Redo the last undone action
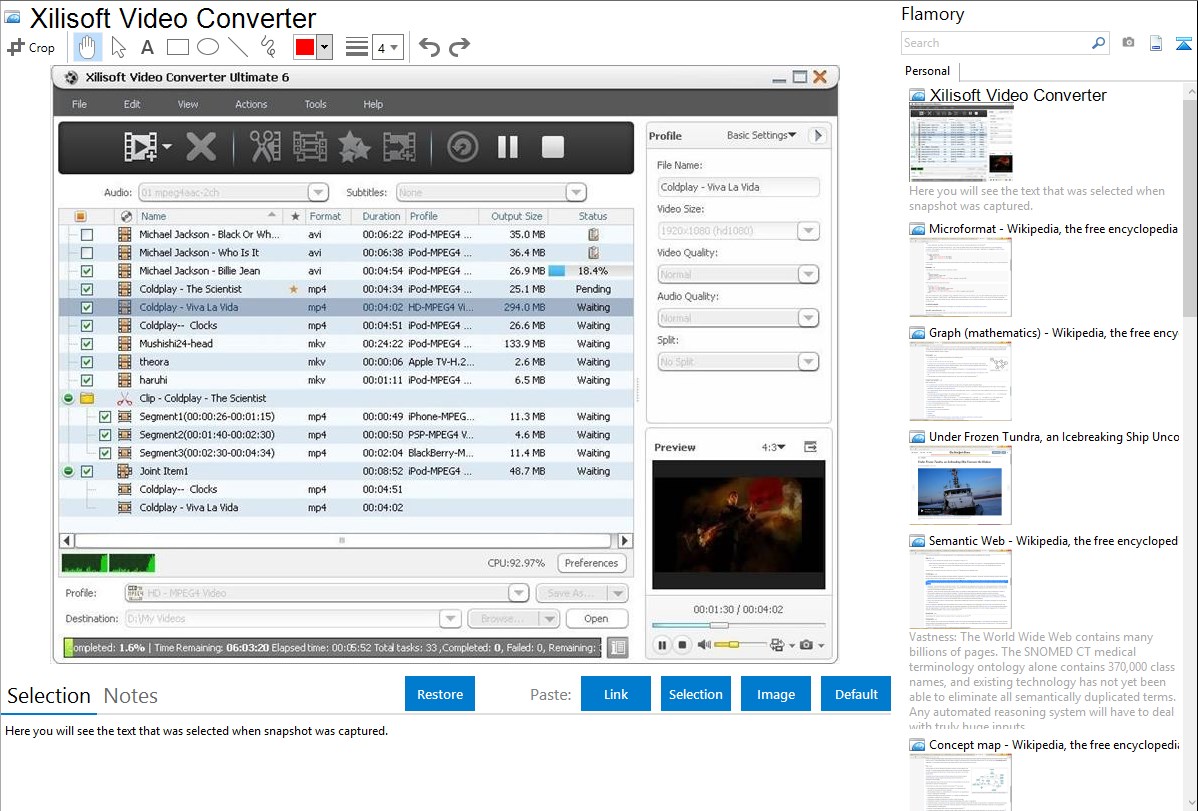Viewport: 1198px width, 811px height. [x=459, y=47]
